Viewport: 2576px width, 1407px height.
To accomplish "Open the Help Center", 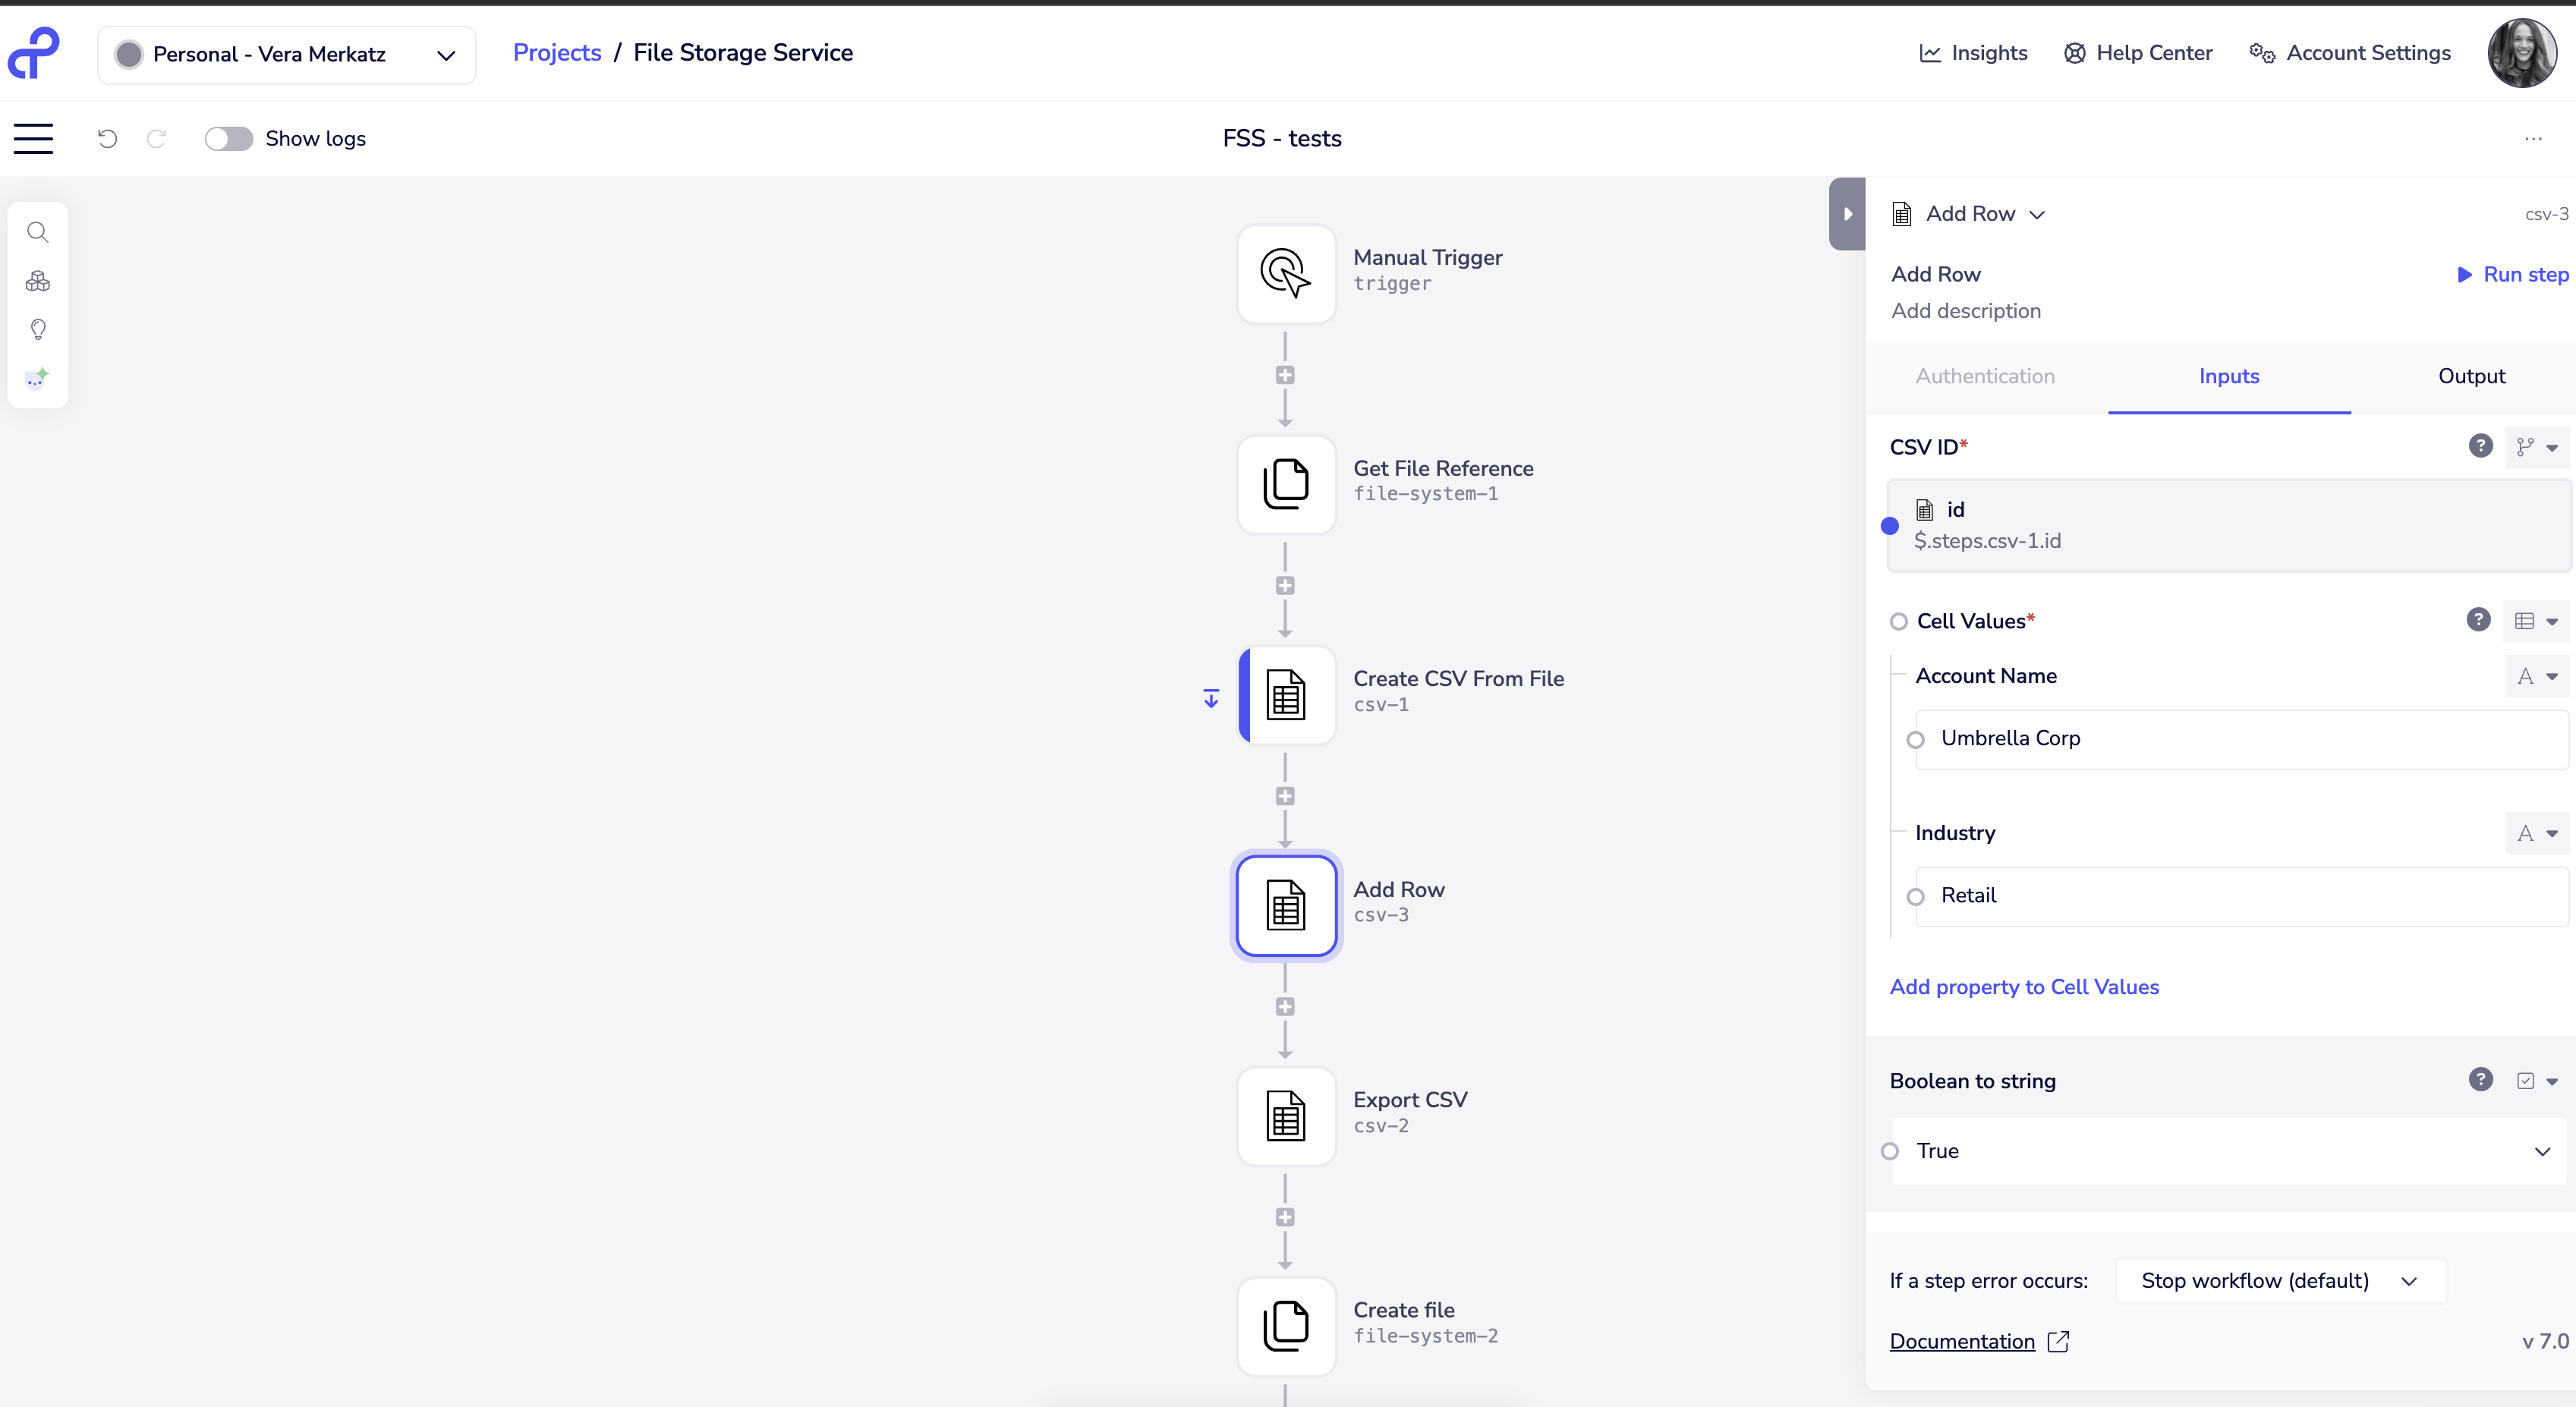I will pyautogui.click(x=2137, y=53).
